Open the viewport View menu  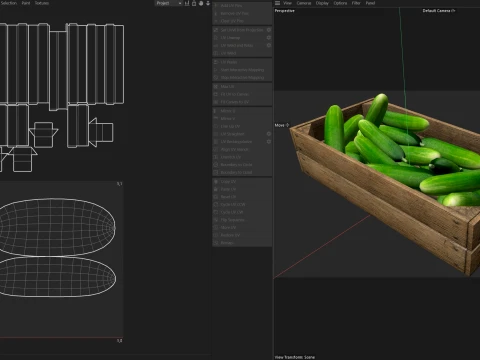[x=287, y=3]
